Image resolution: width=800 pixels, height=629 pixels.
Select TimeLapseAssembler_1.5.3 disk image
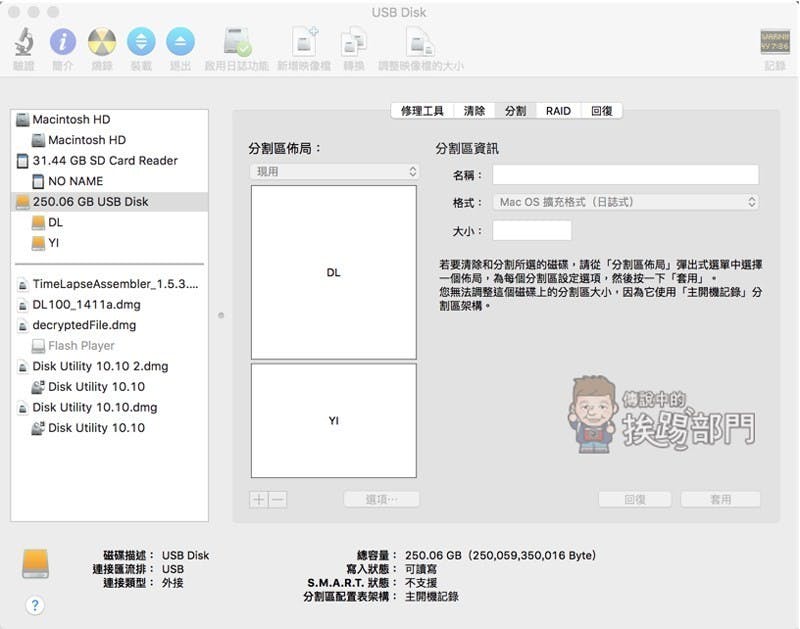click(109, 284)
